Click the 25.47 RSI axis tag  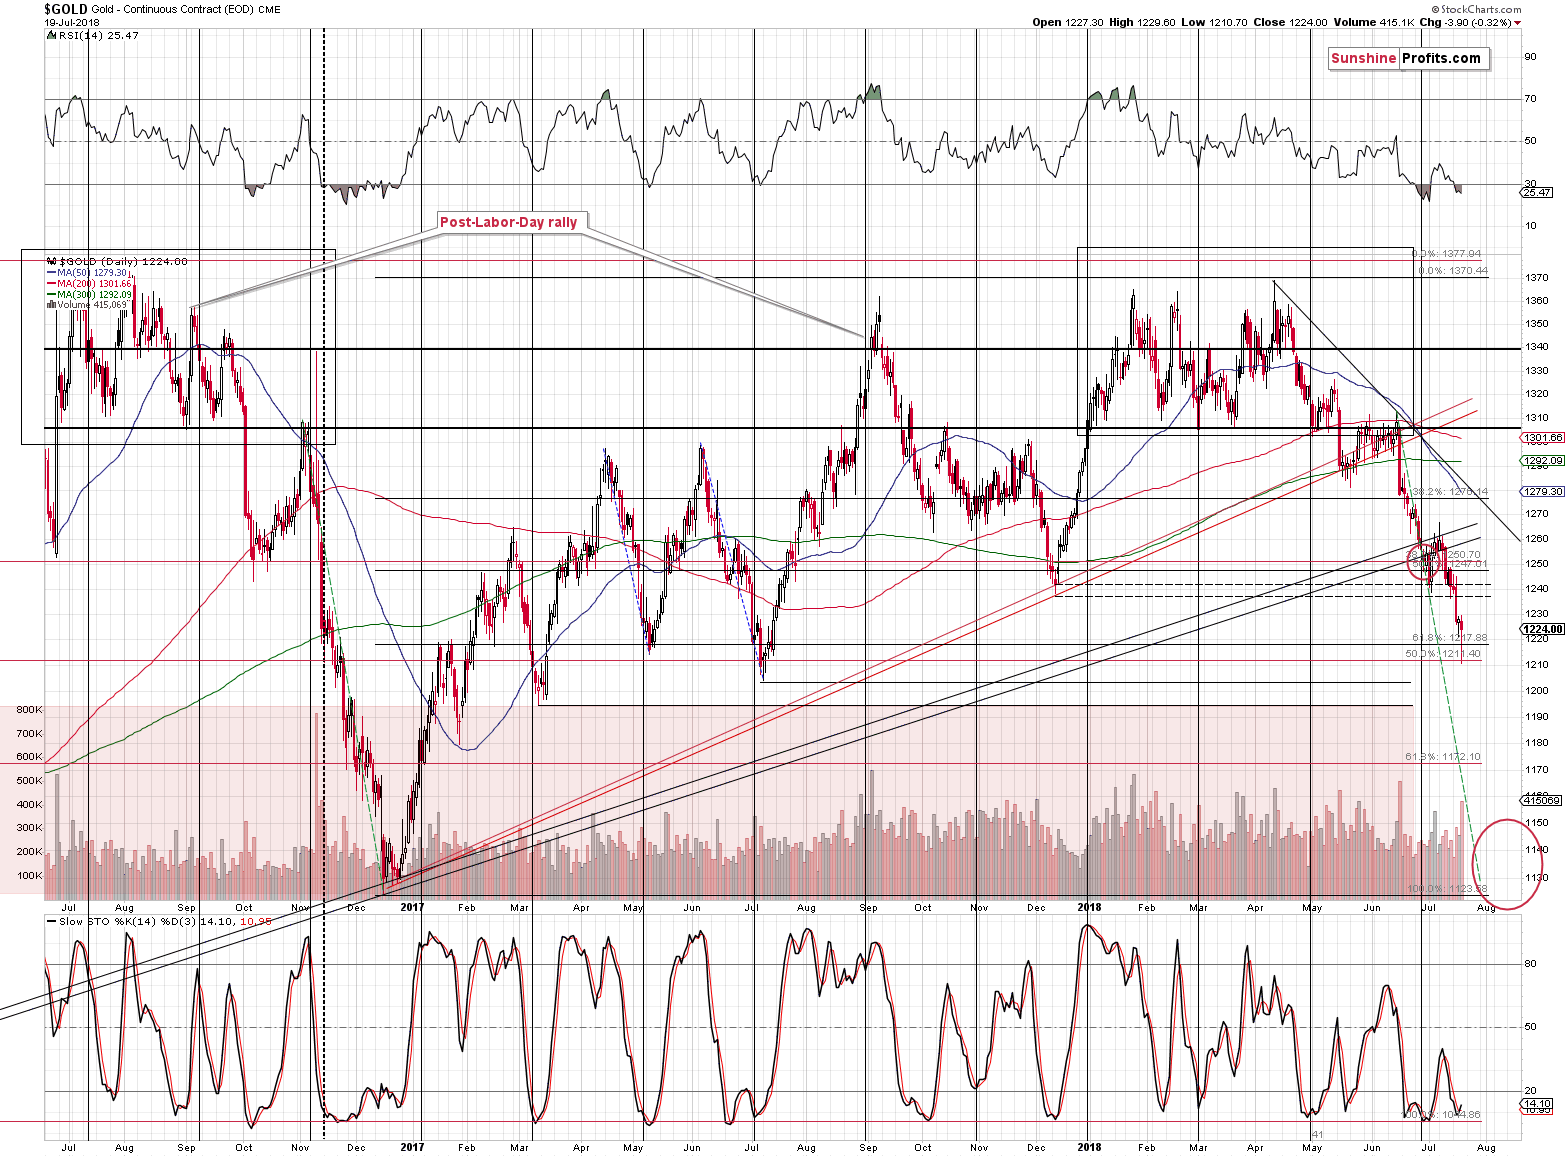pyautogui.click(x=1537, y=192)
